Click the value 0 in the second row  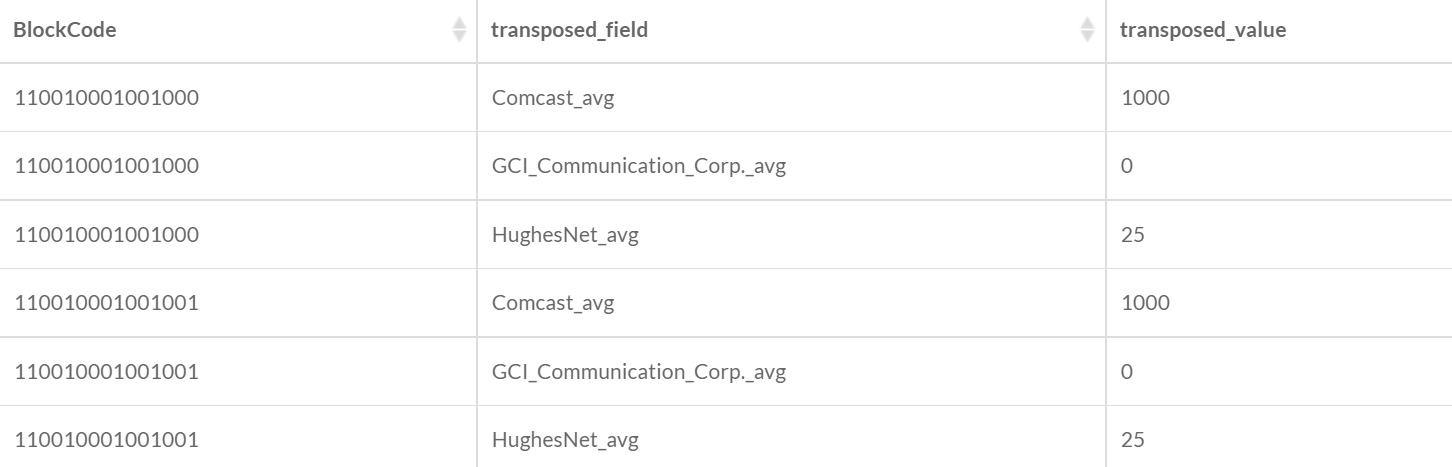pos(1127,166)
